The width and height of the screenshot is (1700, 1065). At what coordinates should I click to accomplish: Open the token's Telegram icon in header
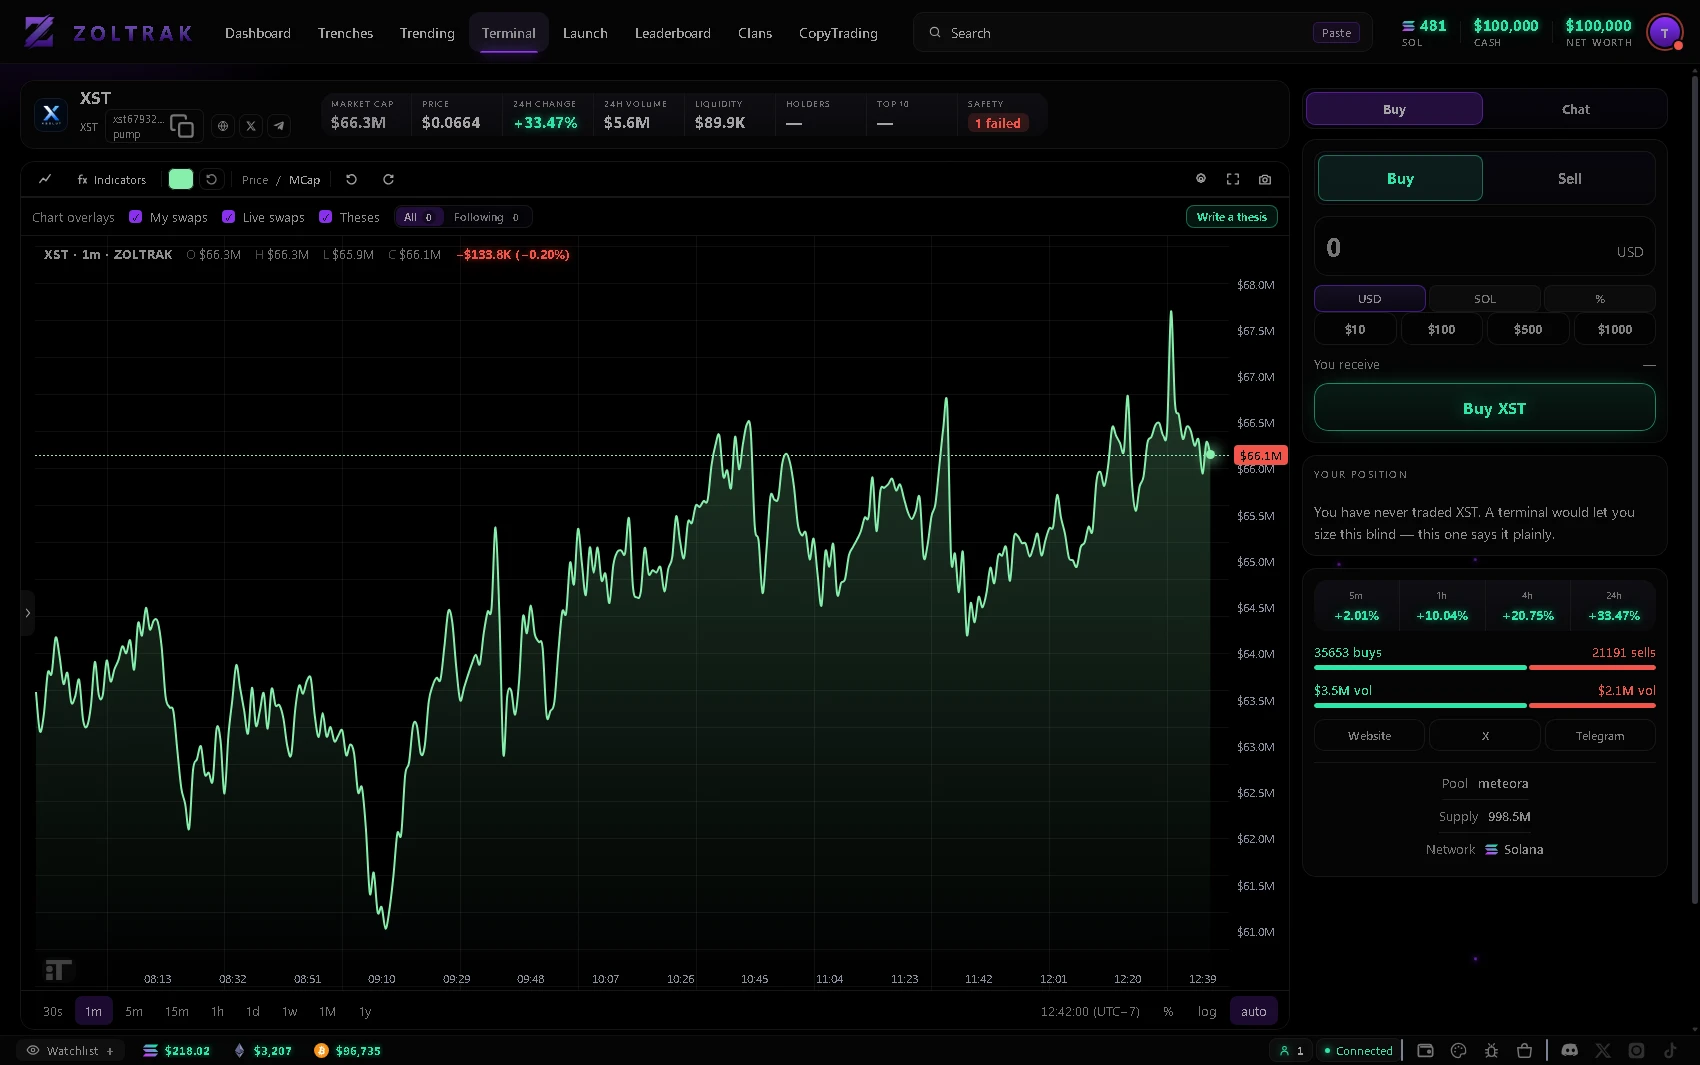coord(279,126)
